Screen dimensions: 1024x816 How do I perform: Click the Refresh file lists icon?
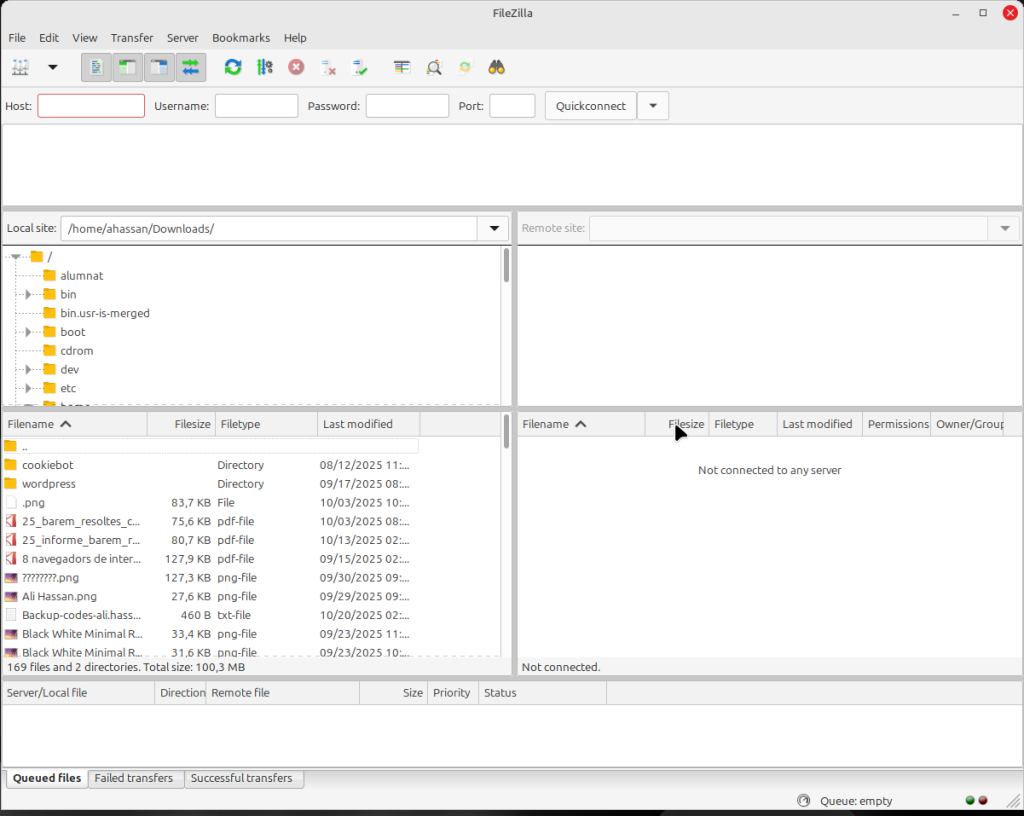coord(233,67)
